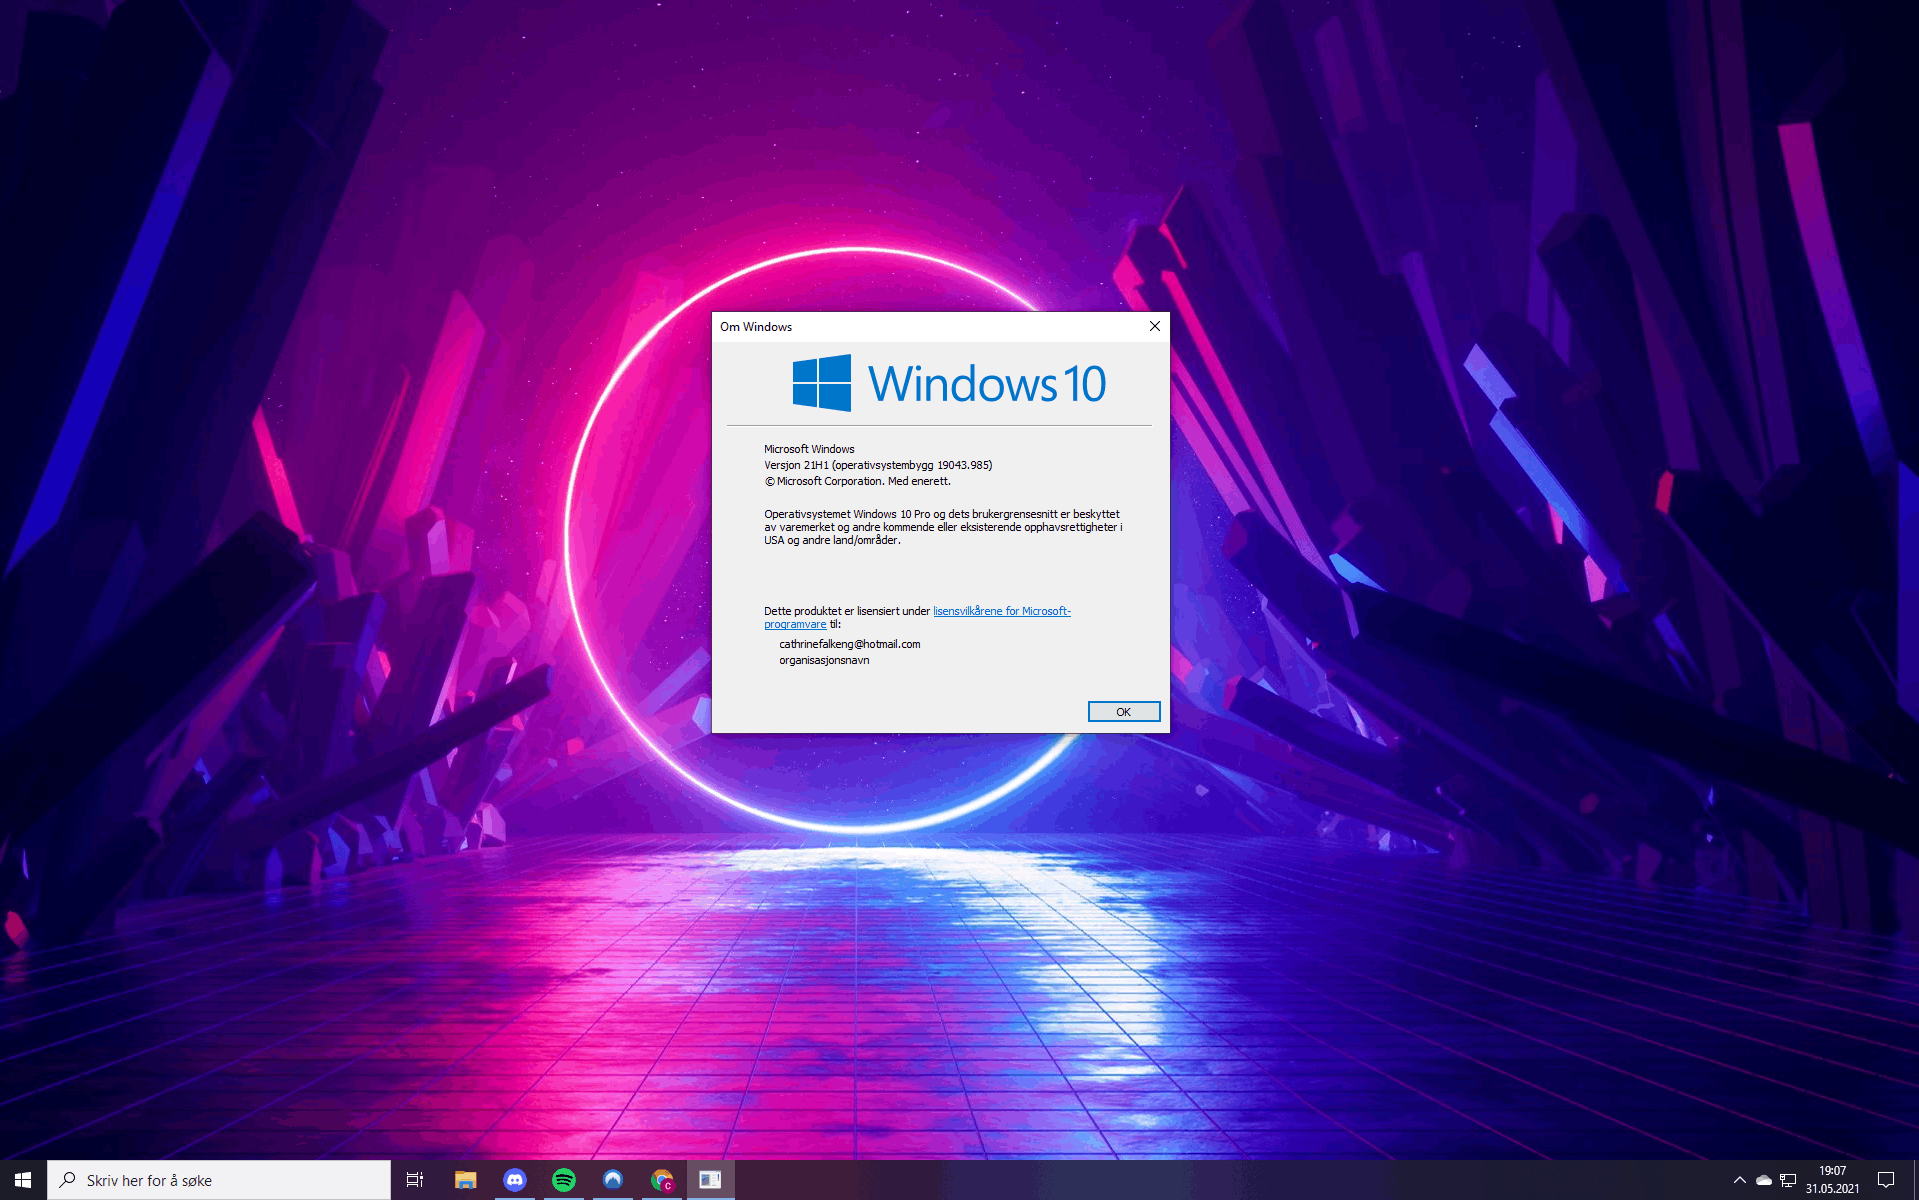Show hidden system tray icons
The height and width of the screenshot is (1200, 1919).
click(1740, 1180)
